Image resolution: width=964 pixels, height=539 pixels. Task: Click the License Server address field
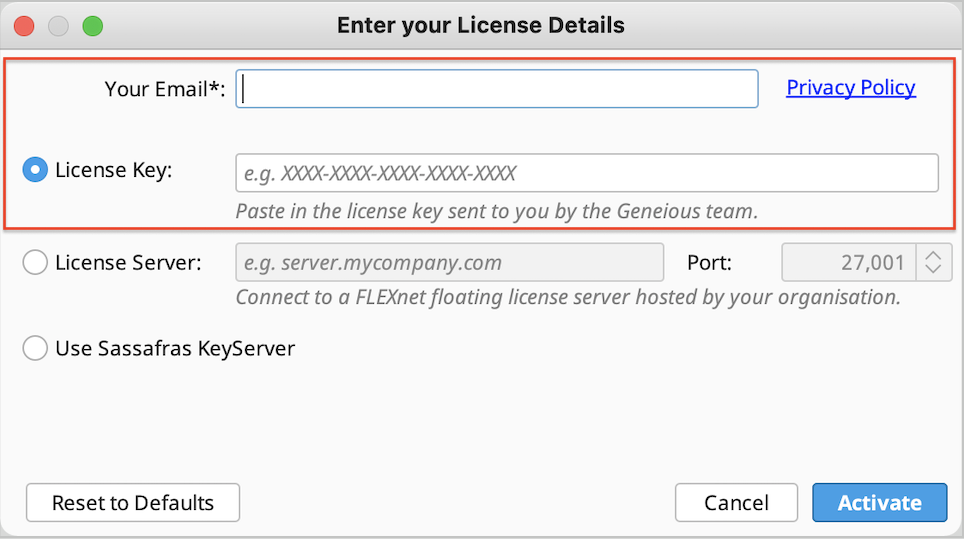(449, 262)
